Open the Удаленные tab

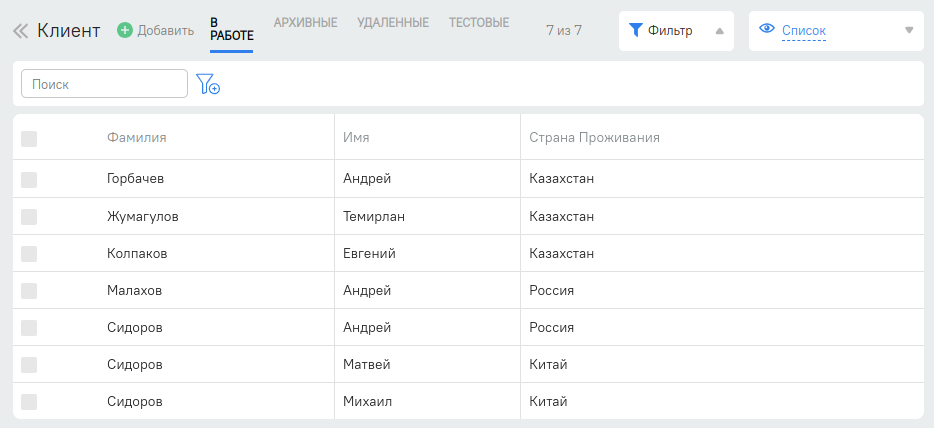click(393, 22)
